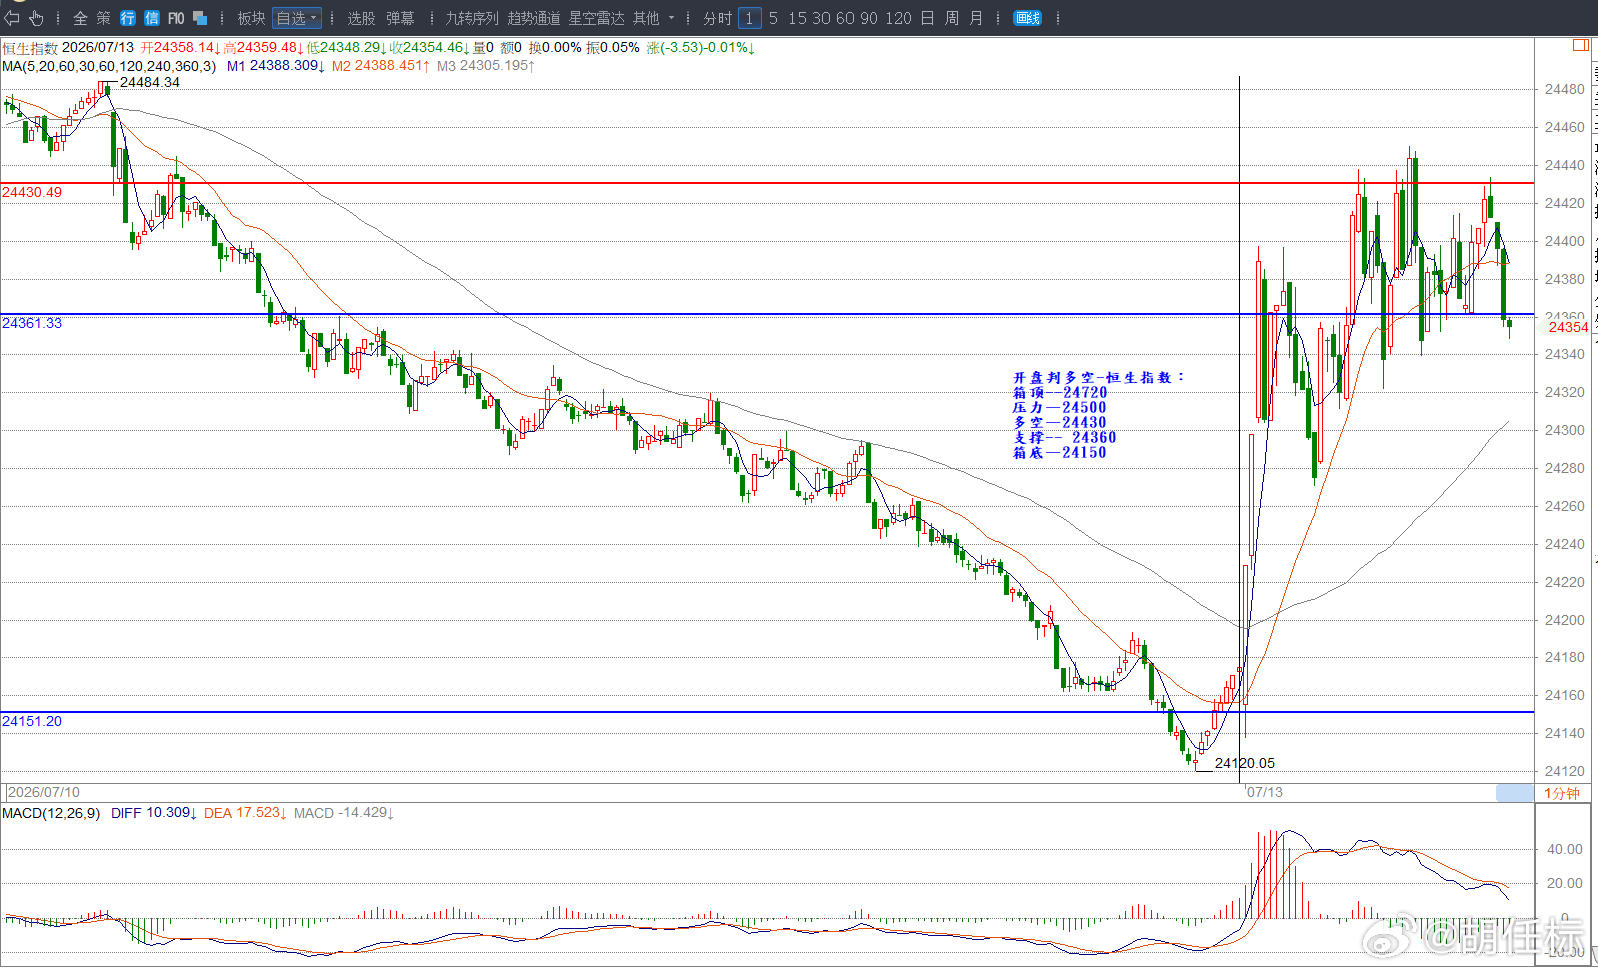
Task: Click the 箱底—24150 annotation line
Action: click(1060, 452)
